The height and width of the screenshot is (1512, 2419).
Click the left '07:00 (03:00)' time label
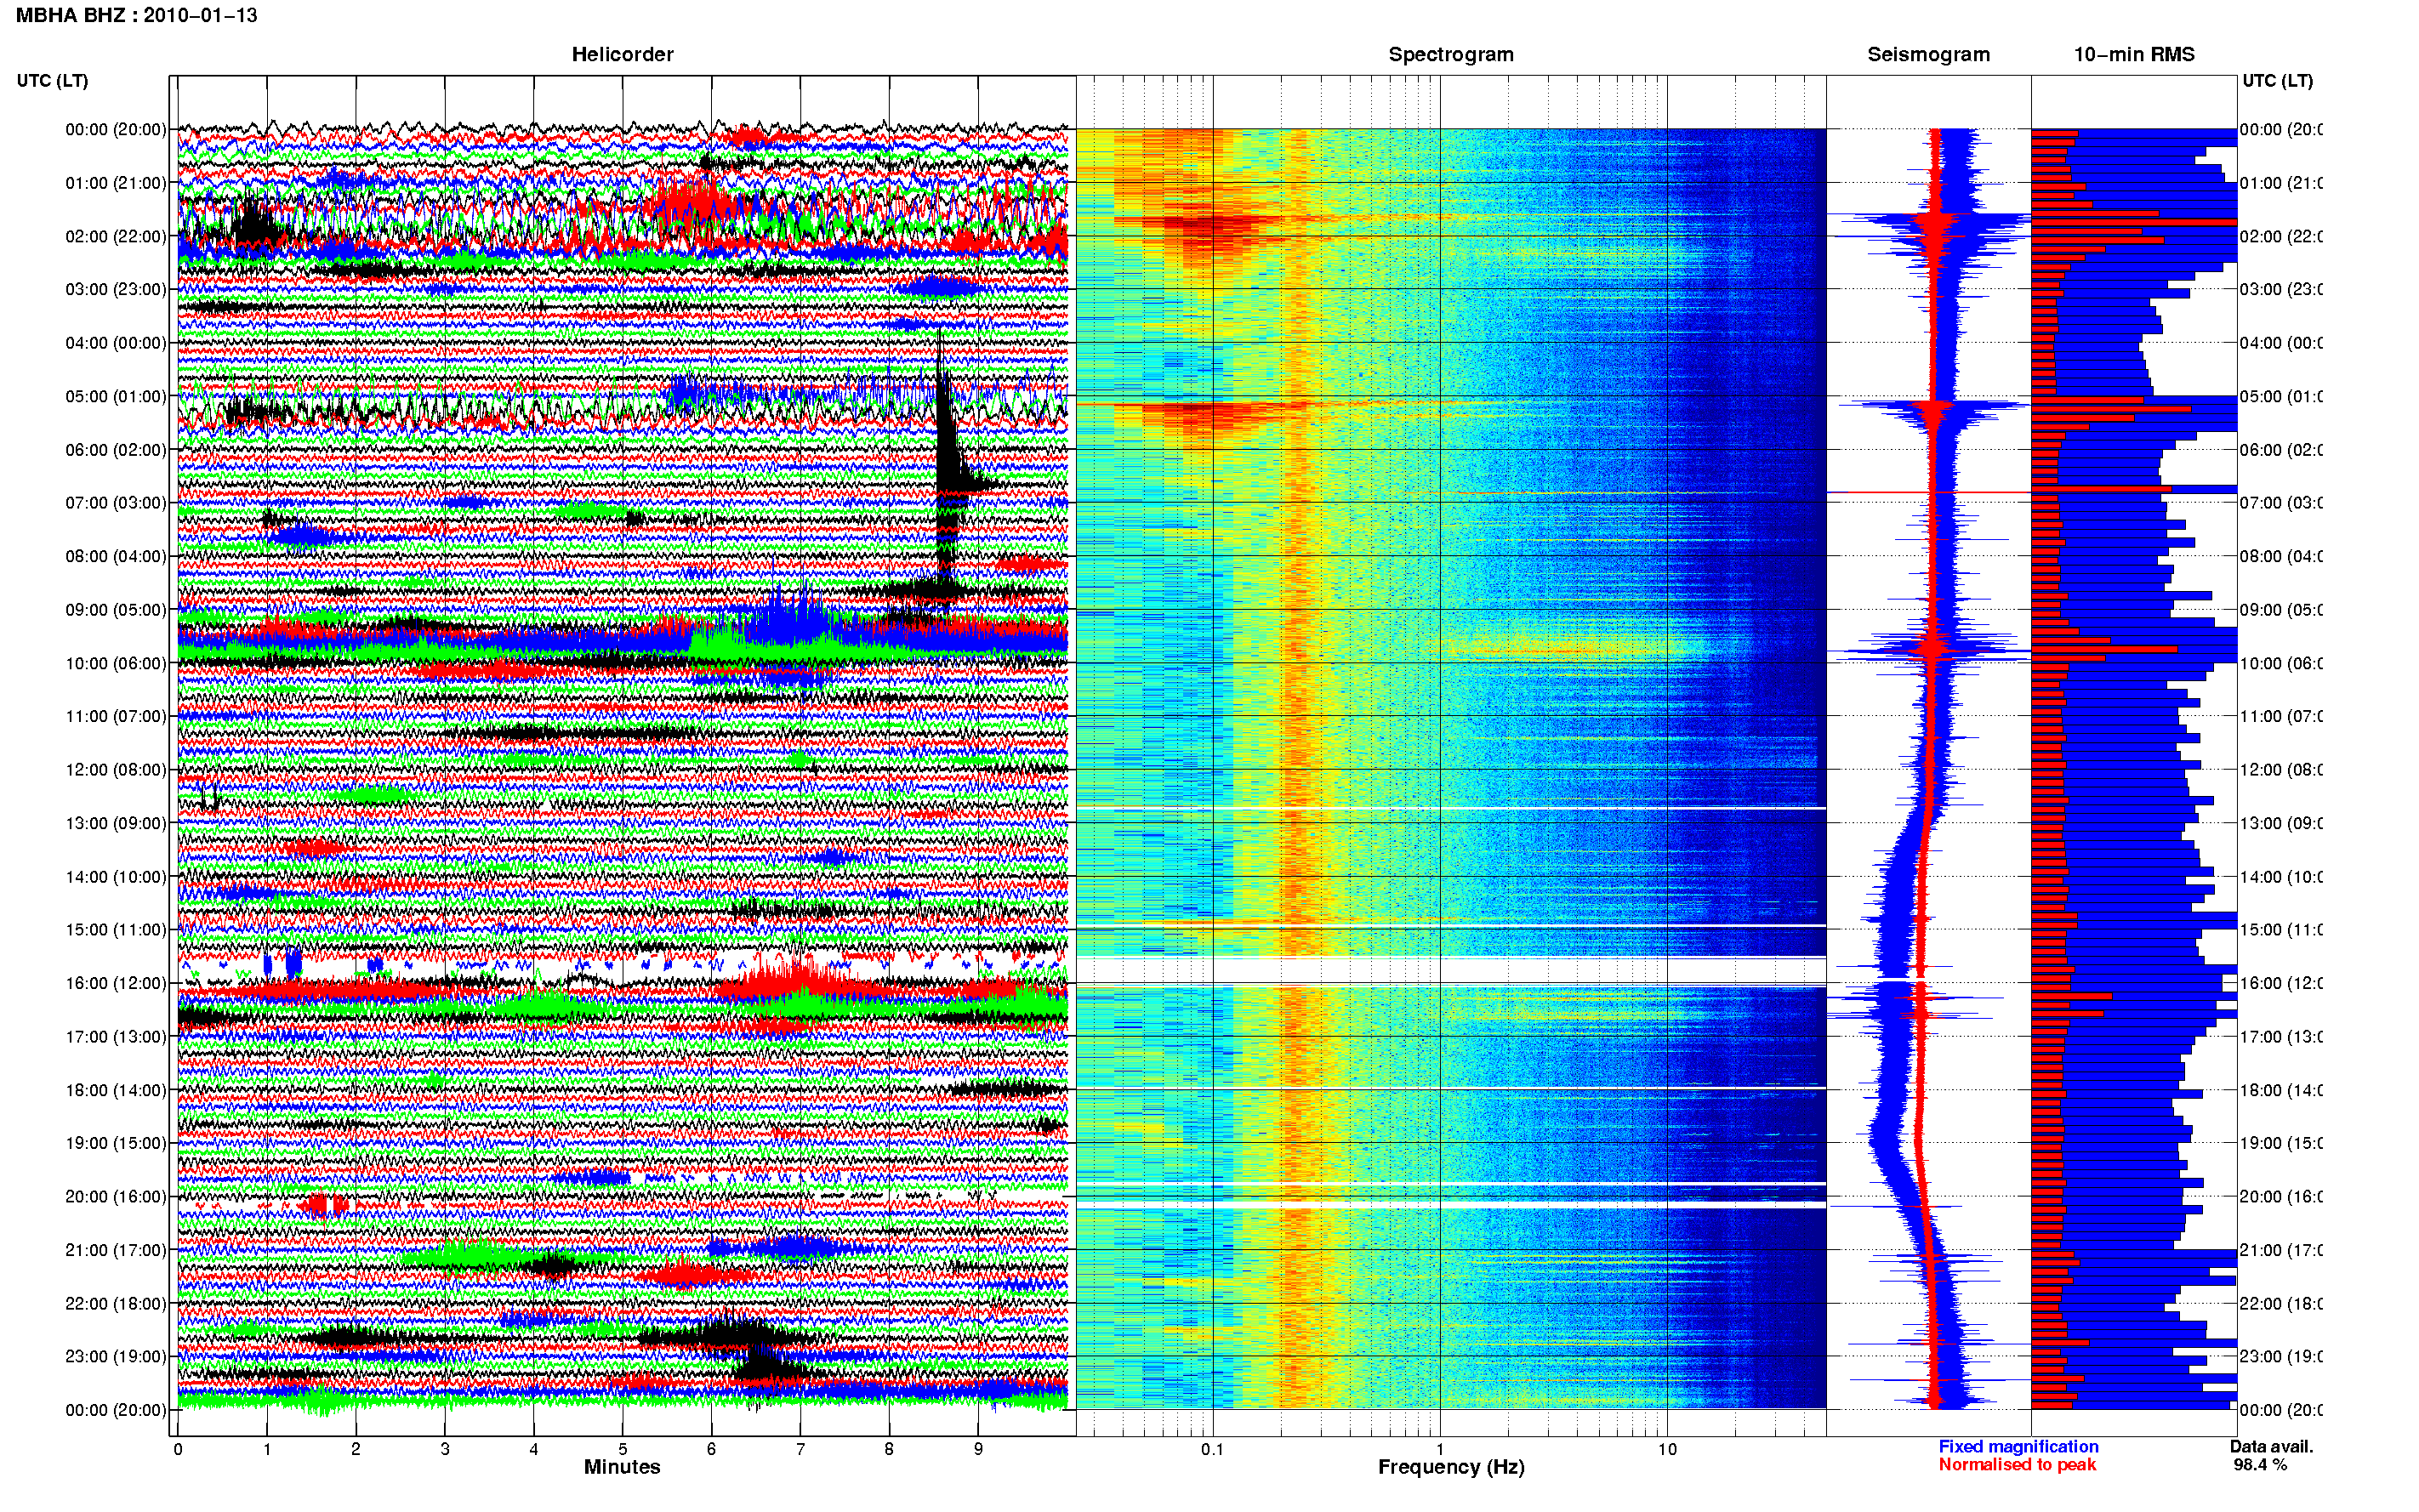click(115, 502)
